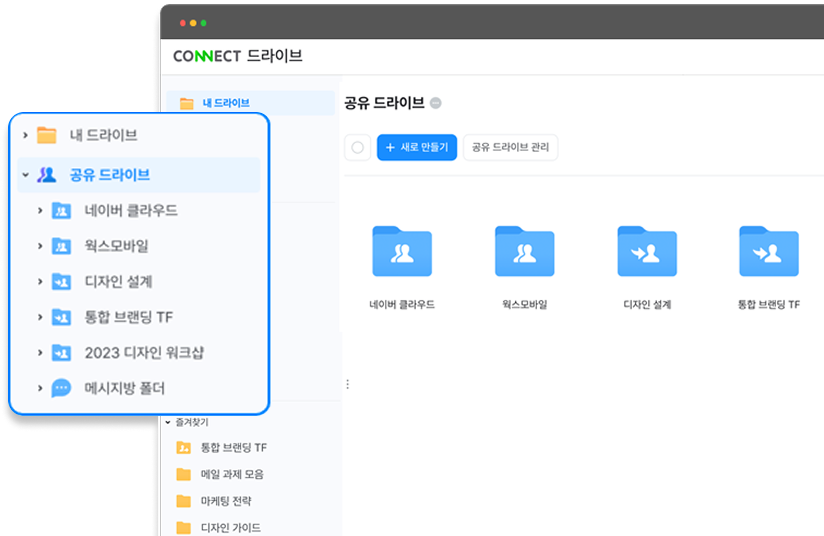The height and width of the screenshot is (536, 824).
Task: Open 메일 과제 모음 favorite folder
Action: tap(232, 474)
